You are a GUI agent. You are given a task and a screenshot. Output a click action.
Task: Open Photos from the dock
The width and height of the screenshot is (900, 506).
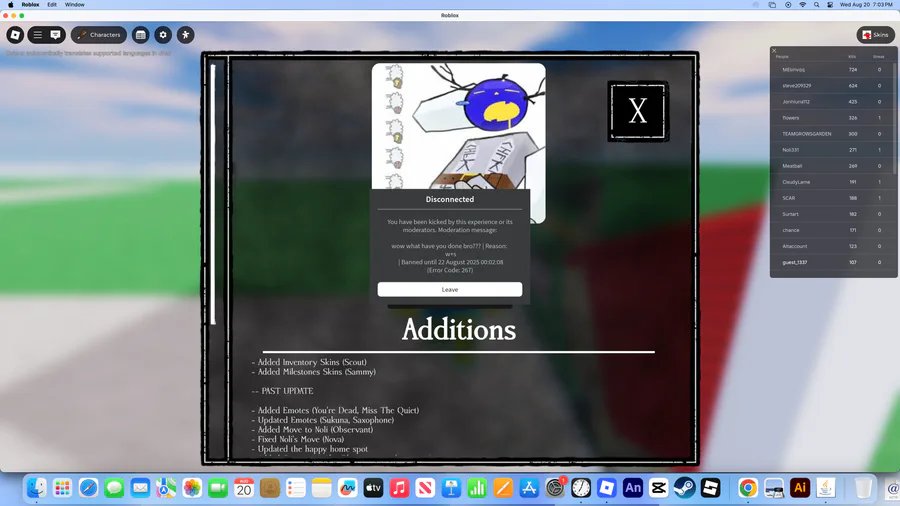point(192,488)
